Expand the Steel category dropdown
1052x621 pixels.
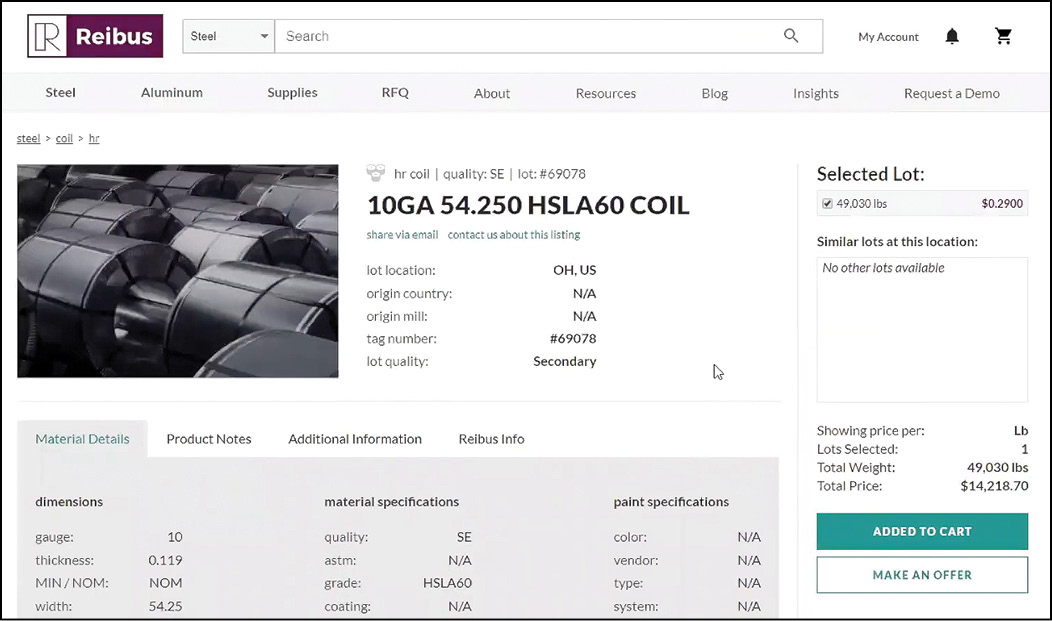[x=229, y=37]
